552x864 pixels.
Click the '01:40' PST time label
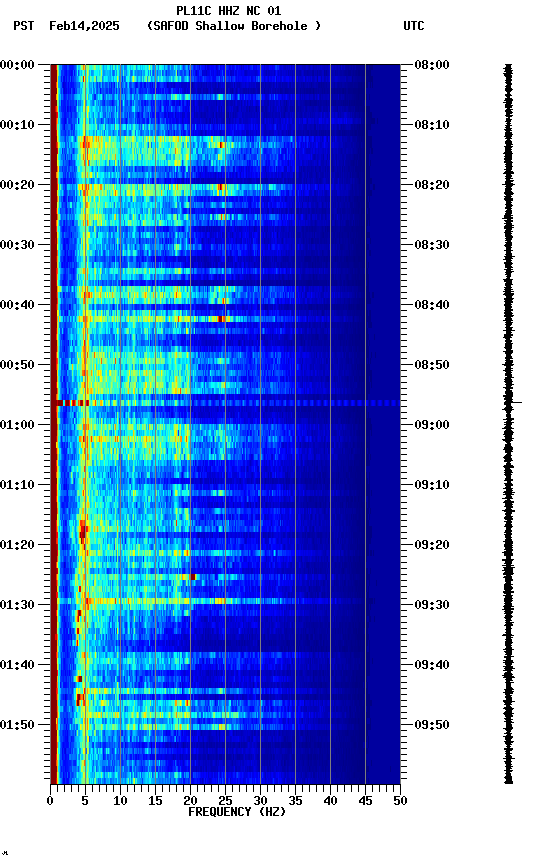coord(17,665)
